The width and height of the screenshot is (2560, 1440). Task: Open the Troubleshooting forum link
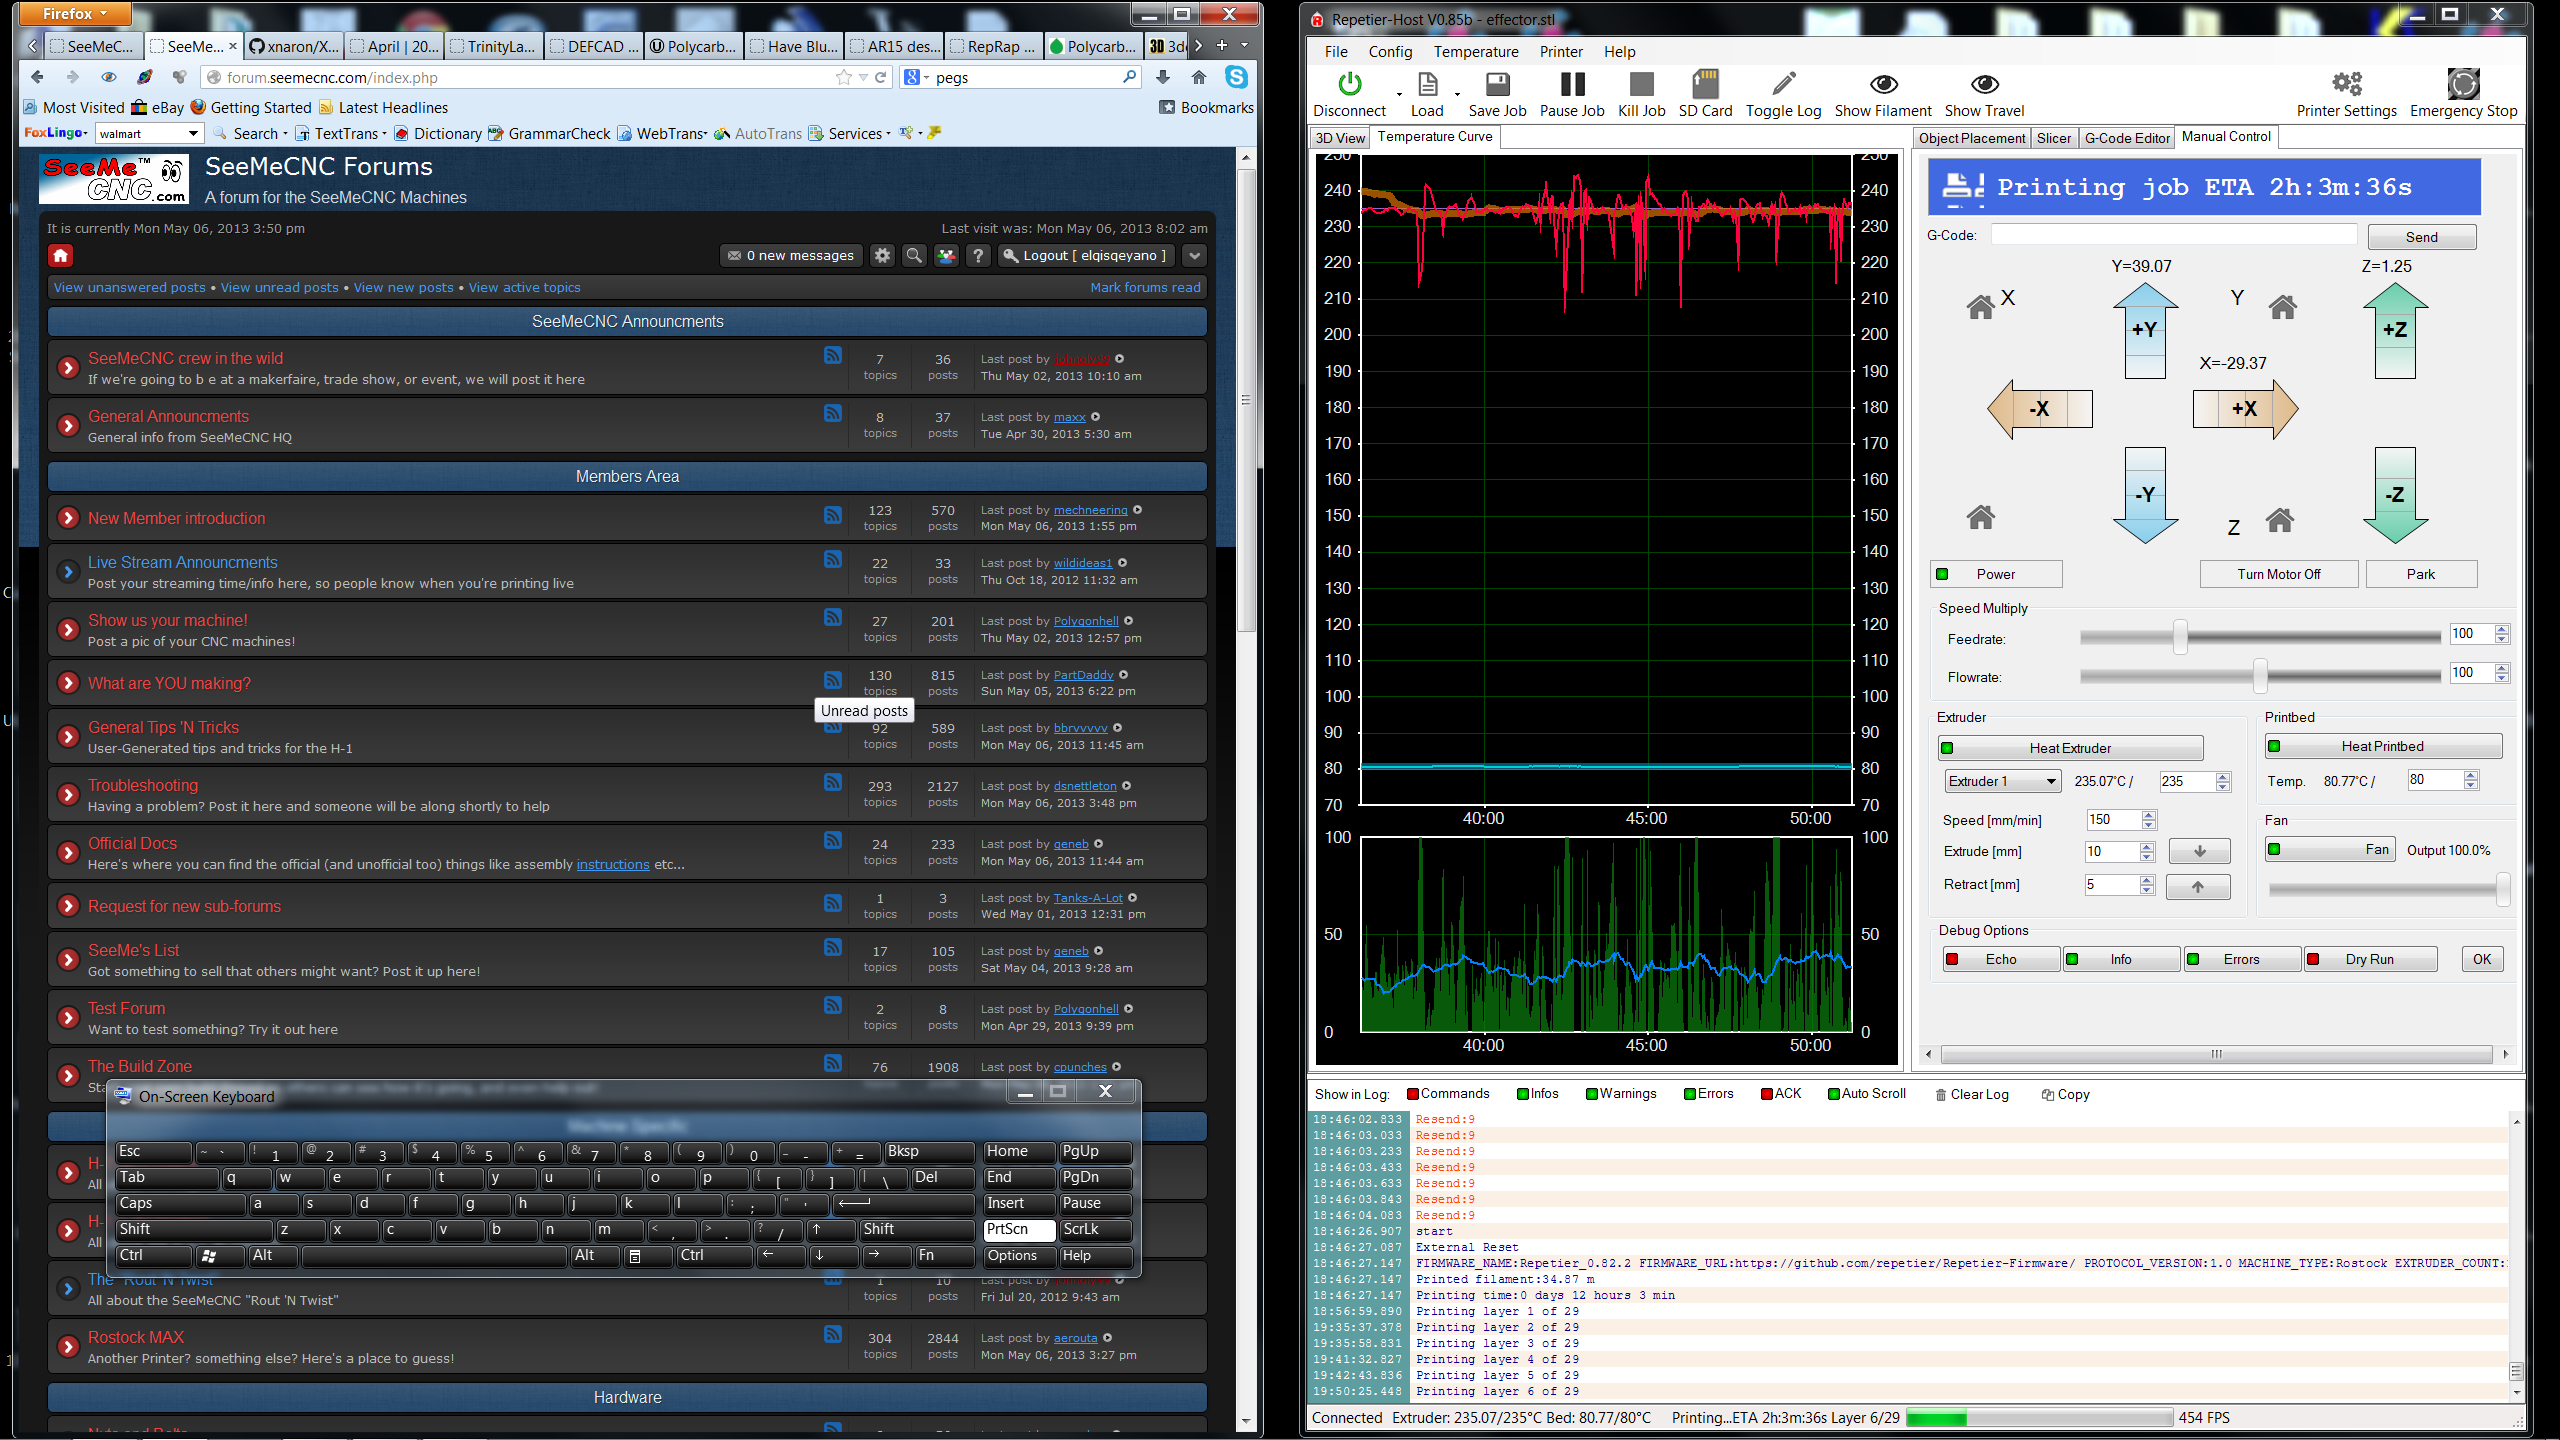(x=143, y=785)
